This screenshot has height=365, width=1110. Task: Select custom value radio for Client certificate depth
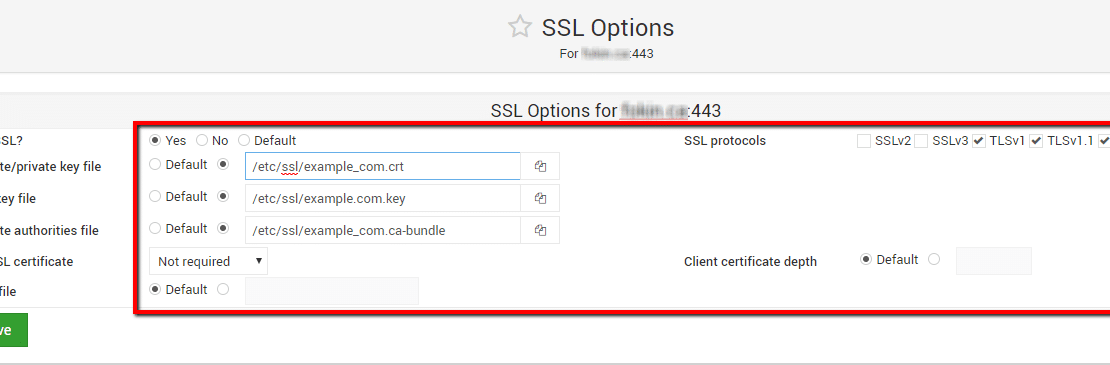tap(934, 260)
